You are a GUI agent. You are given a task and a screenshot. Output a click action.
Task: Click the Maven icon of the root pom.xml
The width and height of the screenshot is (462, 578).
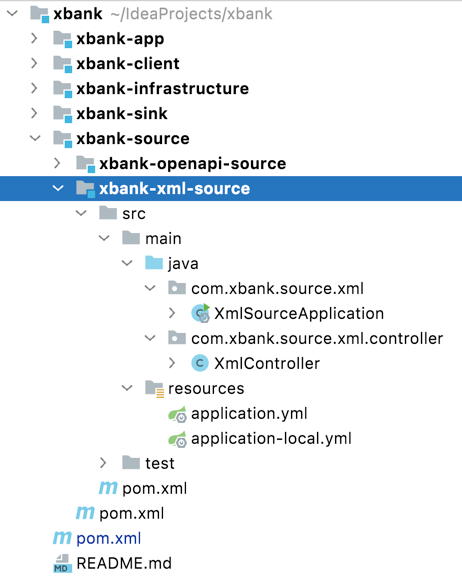(x=62, y=538)
